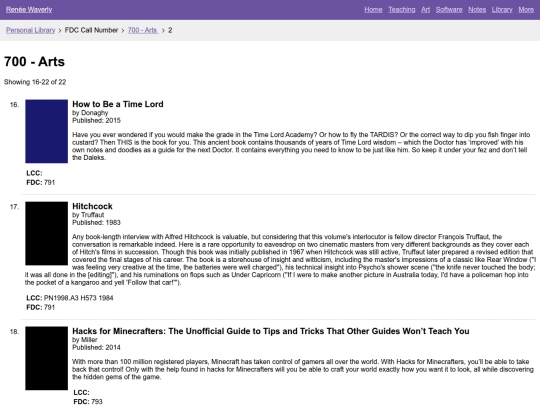Click the Hitchcock book title

tap(92, 206)
